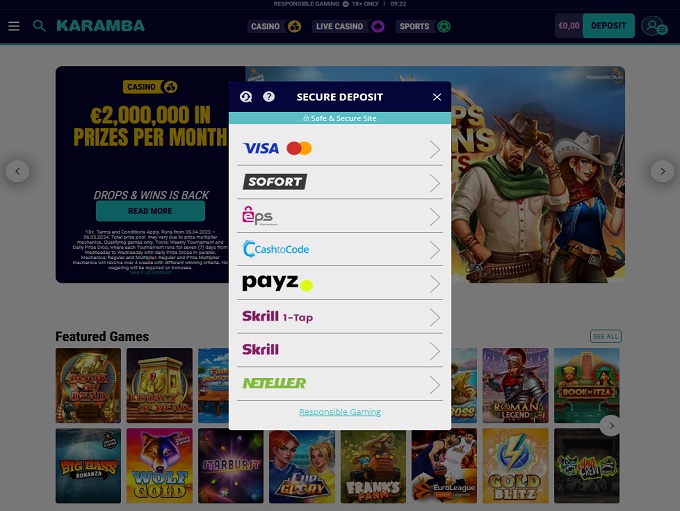Close the Secure Deposit dialog
680x511 pixels.
click(x=437, y=97)
